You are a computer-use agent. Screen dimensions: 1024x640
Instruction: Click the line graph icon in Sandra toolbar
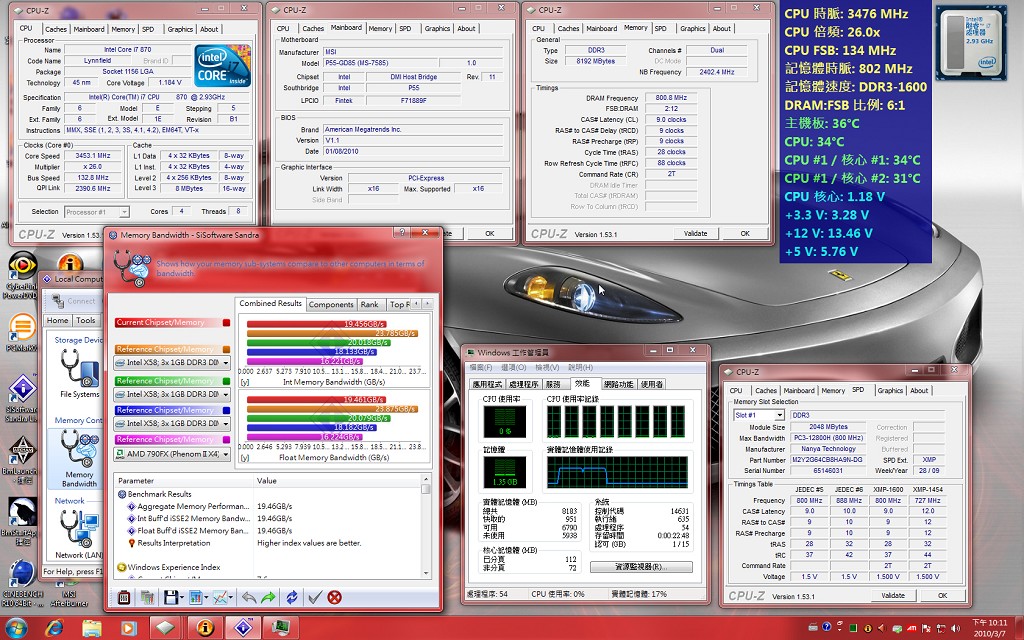(x=219, y=597)
